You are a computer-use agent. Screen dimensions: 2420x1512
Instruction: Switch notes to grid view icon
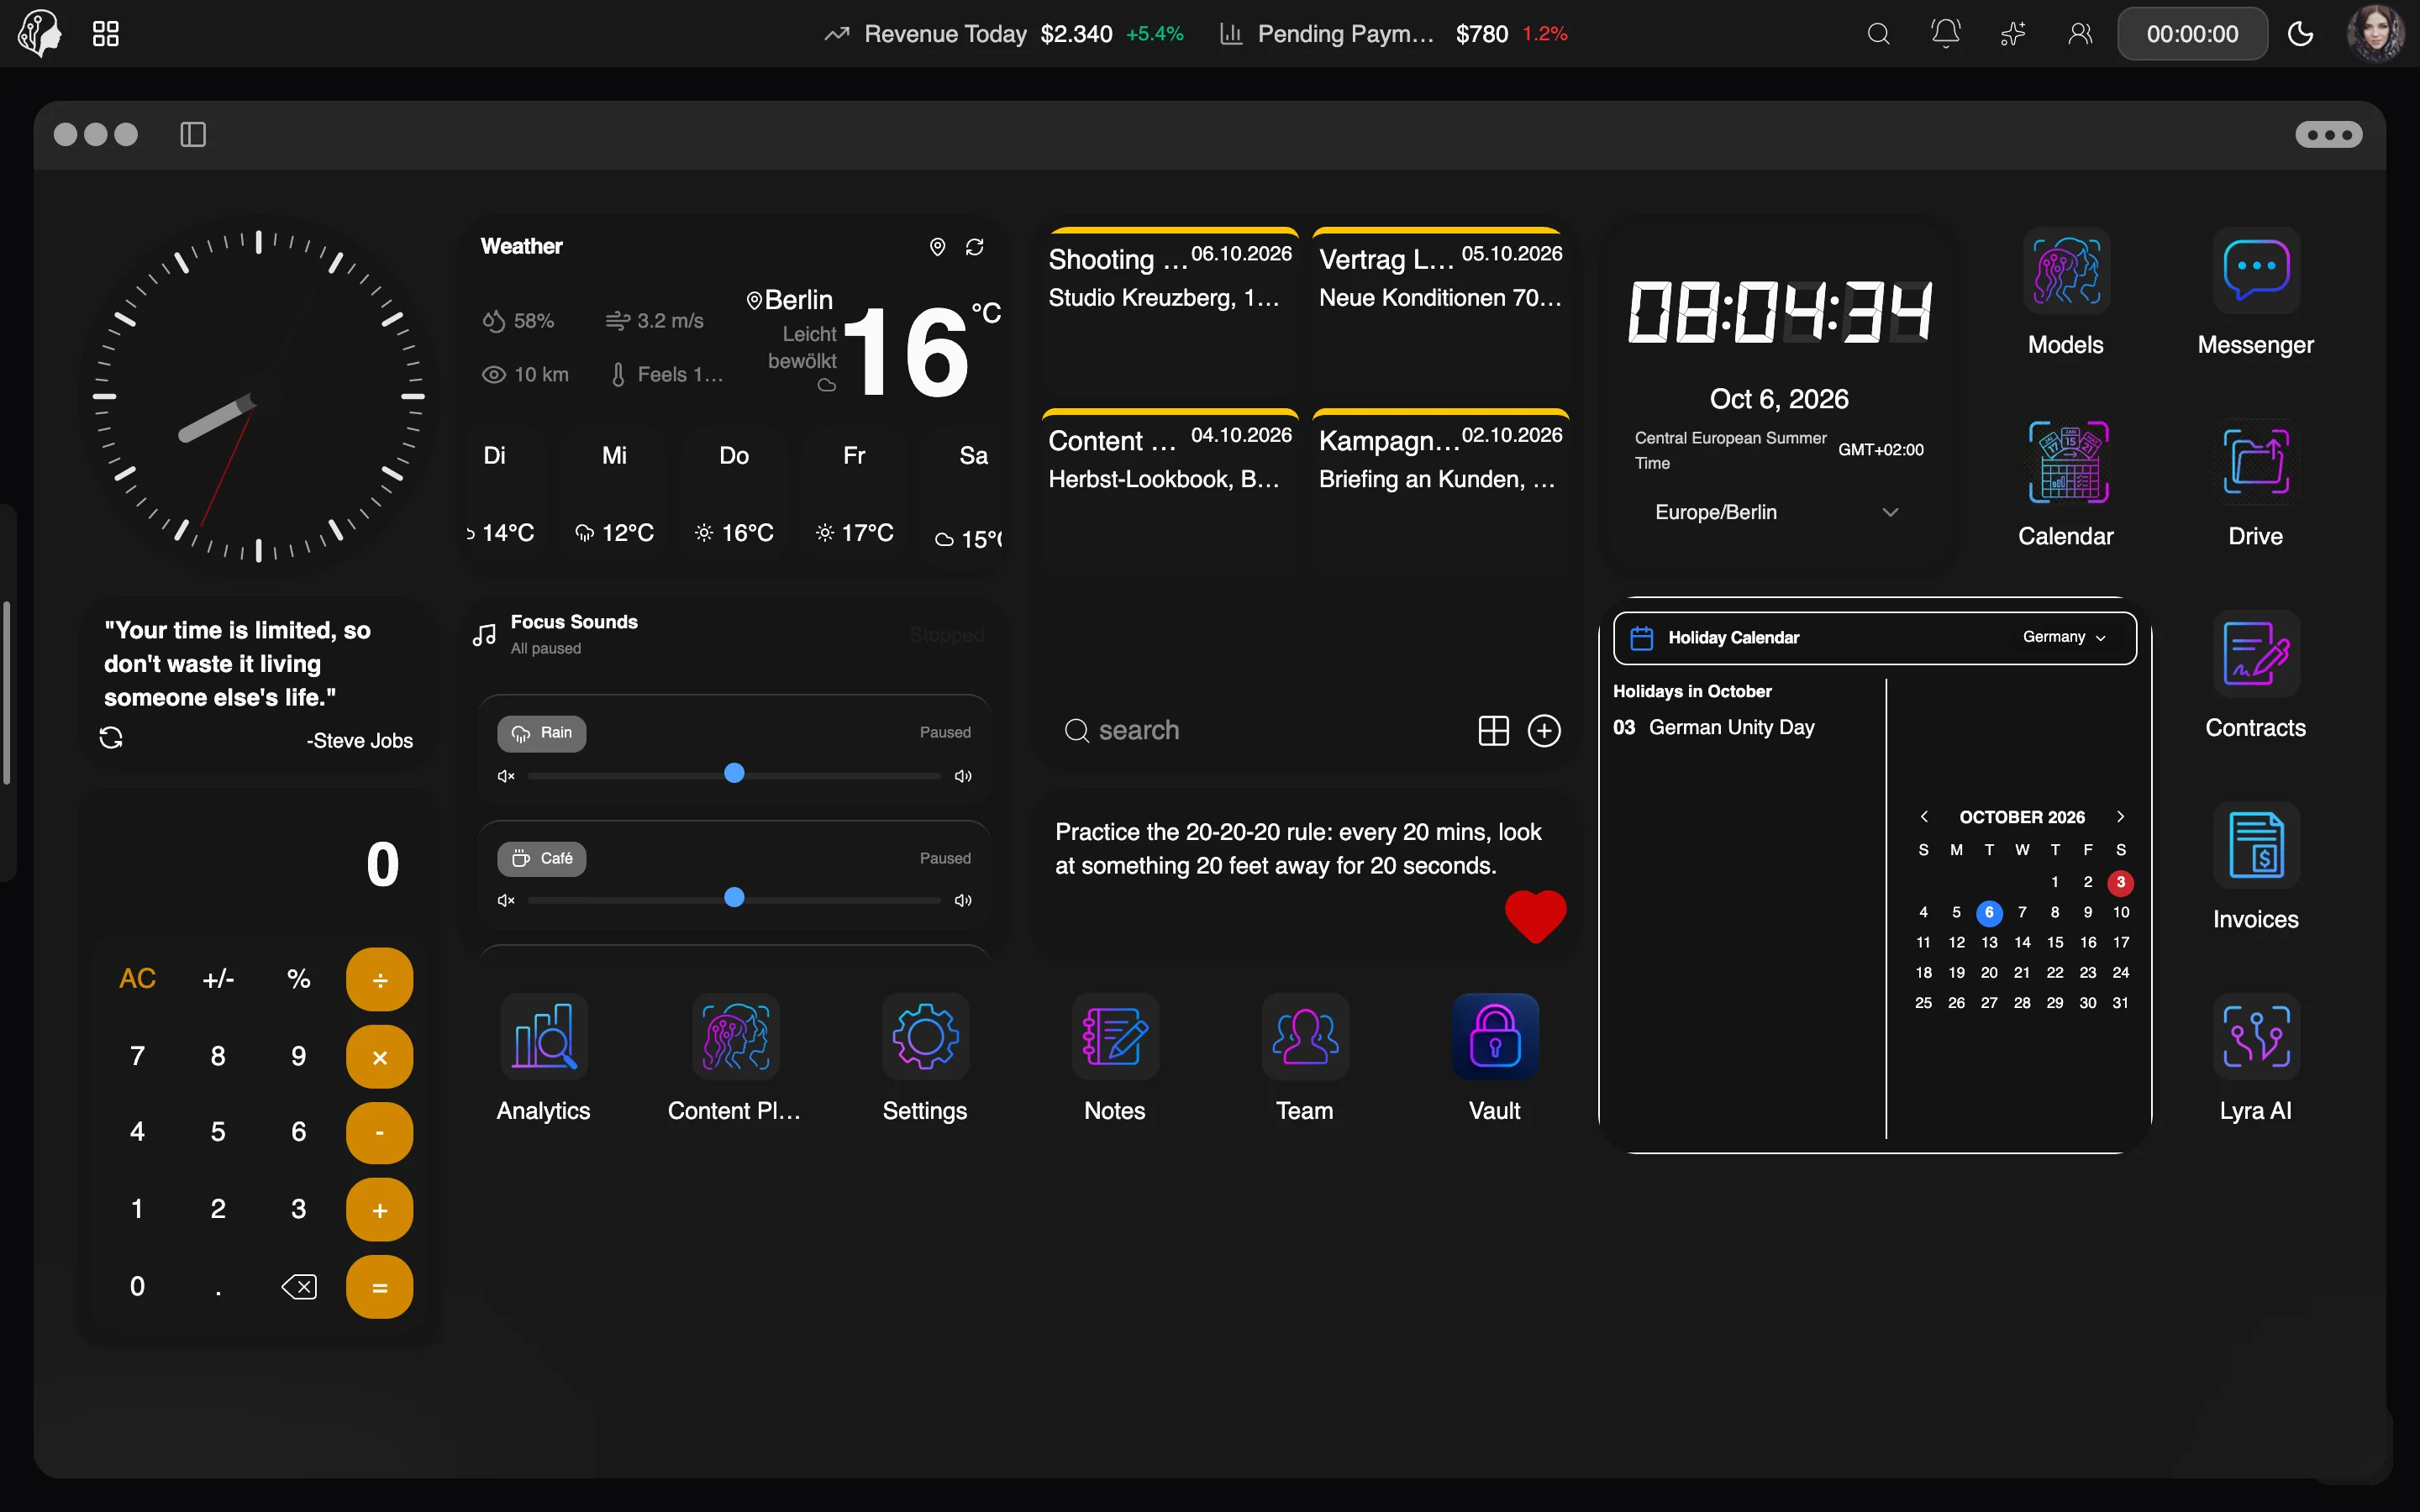[1493, 731]
